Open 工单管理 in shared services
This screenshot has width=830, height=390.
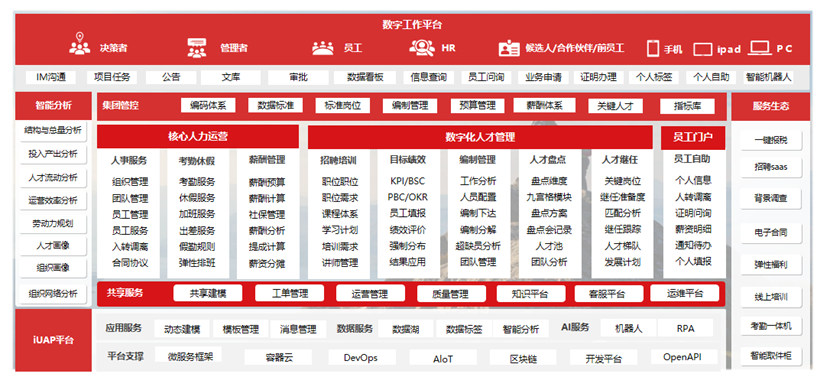(x=289, y=294)
